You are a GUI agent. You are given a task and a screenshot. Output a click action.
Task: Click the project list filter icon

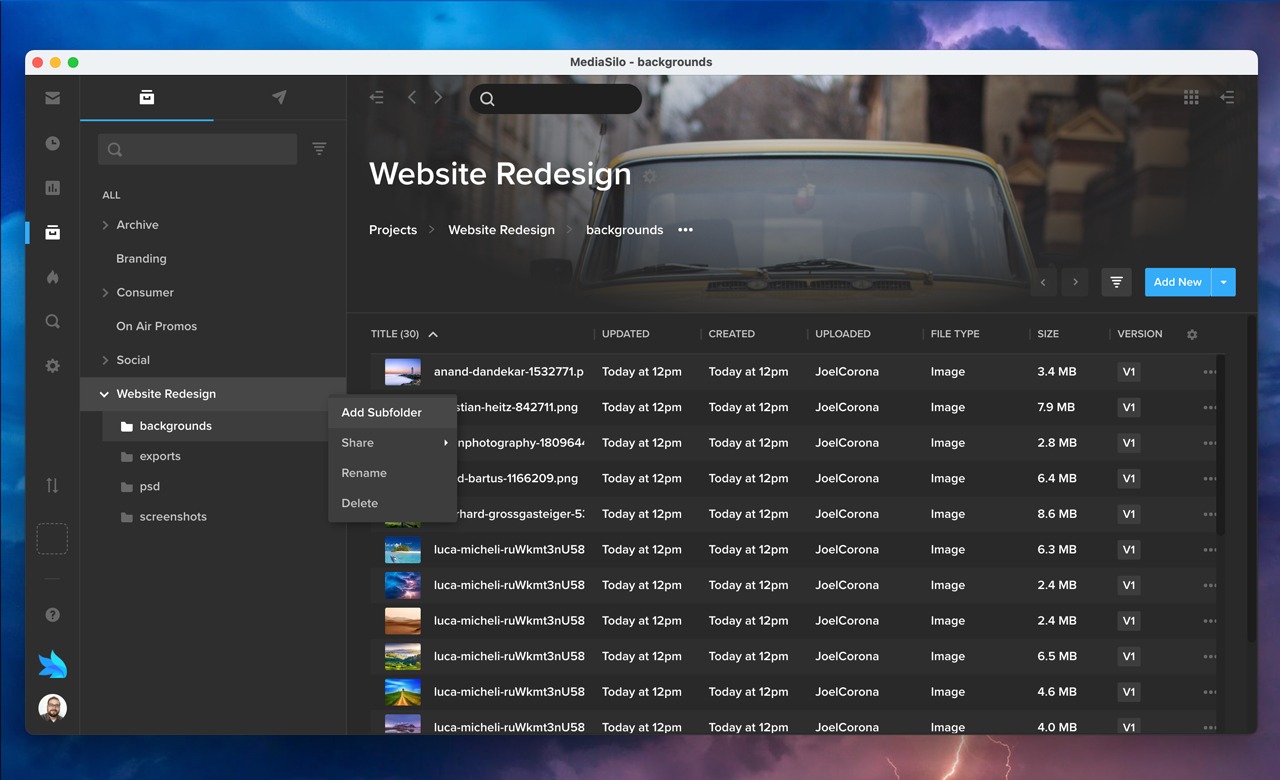pos(319,148)
